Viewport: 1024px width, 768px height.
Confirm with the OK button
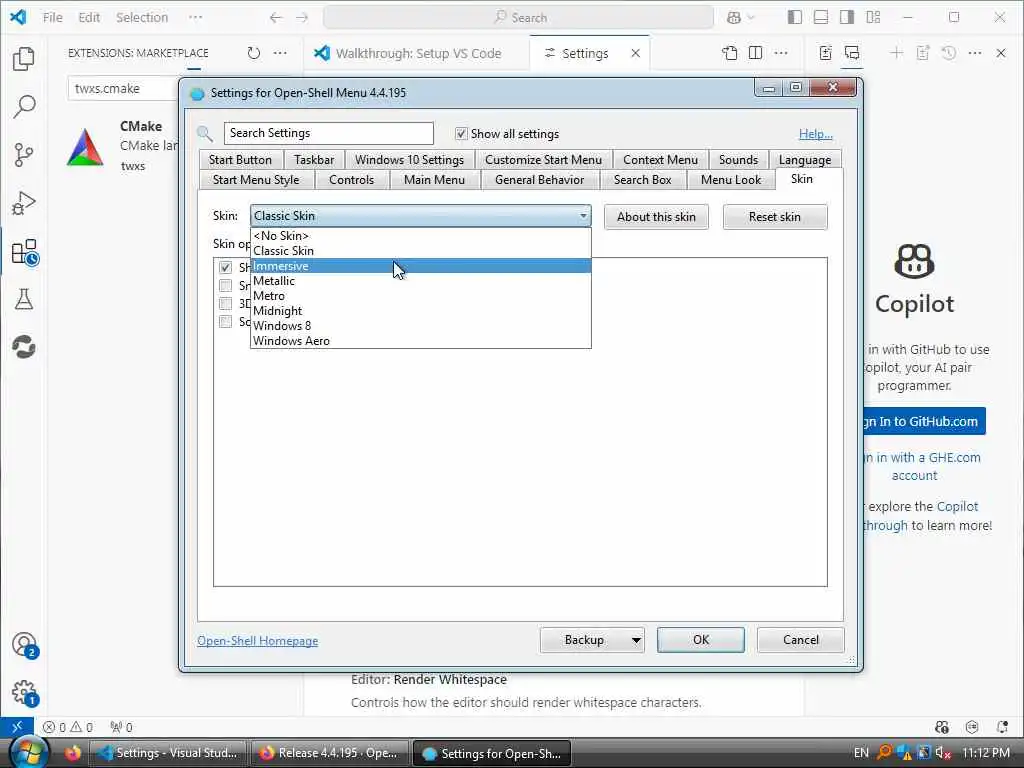(x=701, y=640)
